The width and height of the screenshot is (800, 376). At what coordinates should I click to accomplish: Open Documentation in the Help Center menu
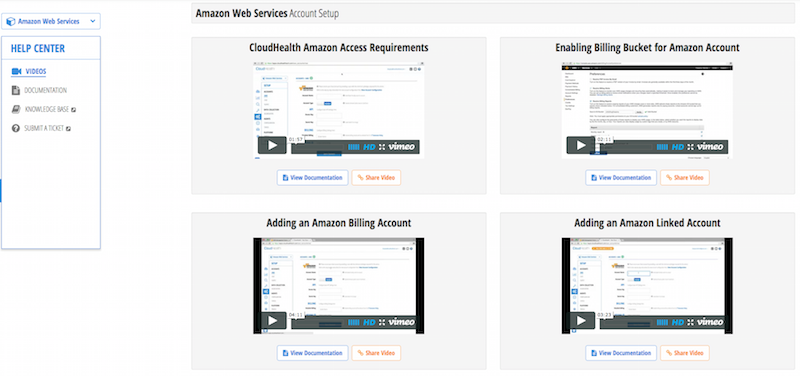pos(39,90)
